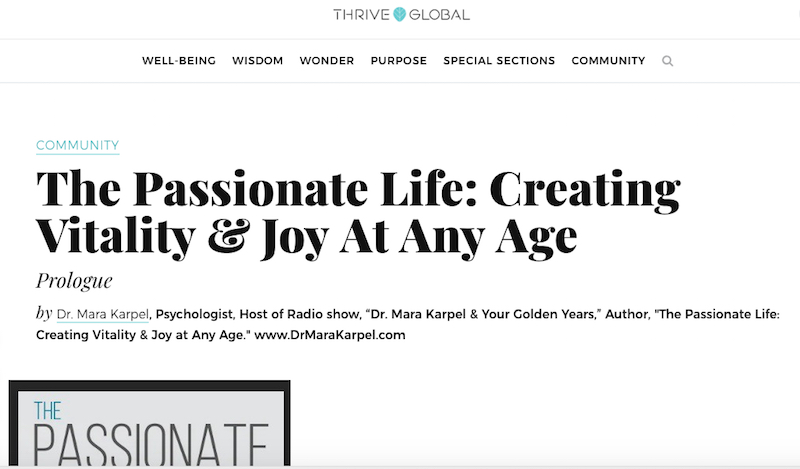Open the Well-Being section
Screen dimensions: 800x469
179,61
